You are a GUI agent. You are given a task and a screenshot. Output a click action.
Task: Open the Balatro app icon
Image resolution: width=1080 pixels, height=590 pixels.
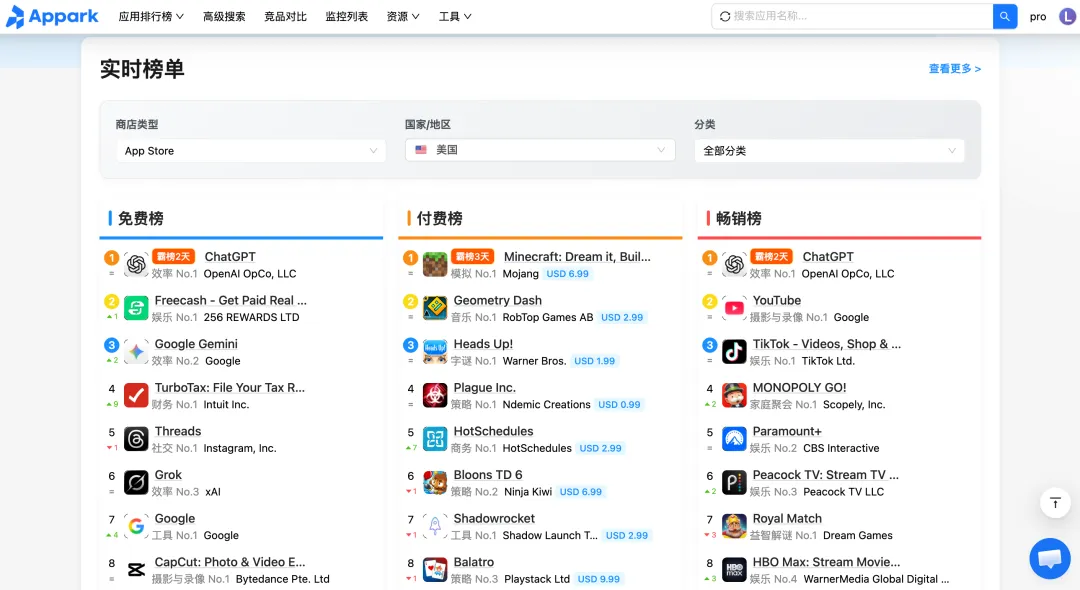coord(435,569)
